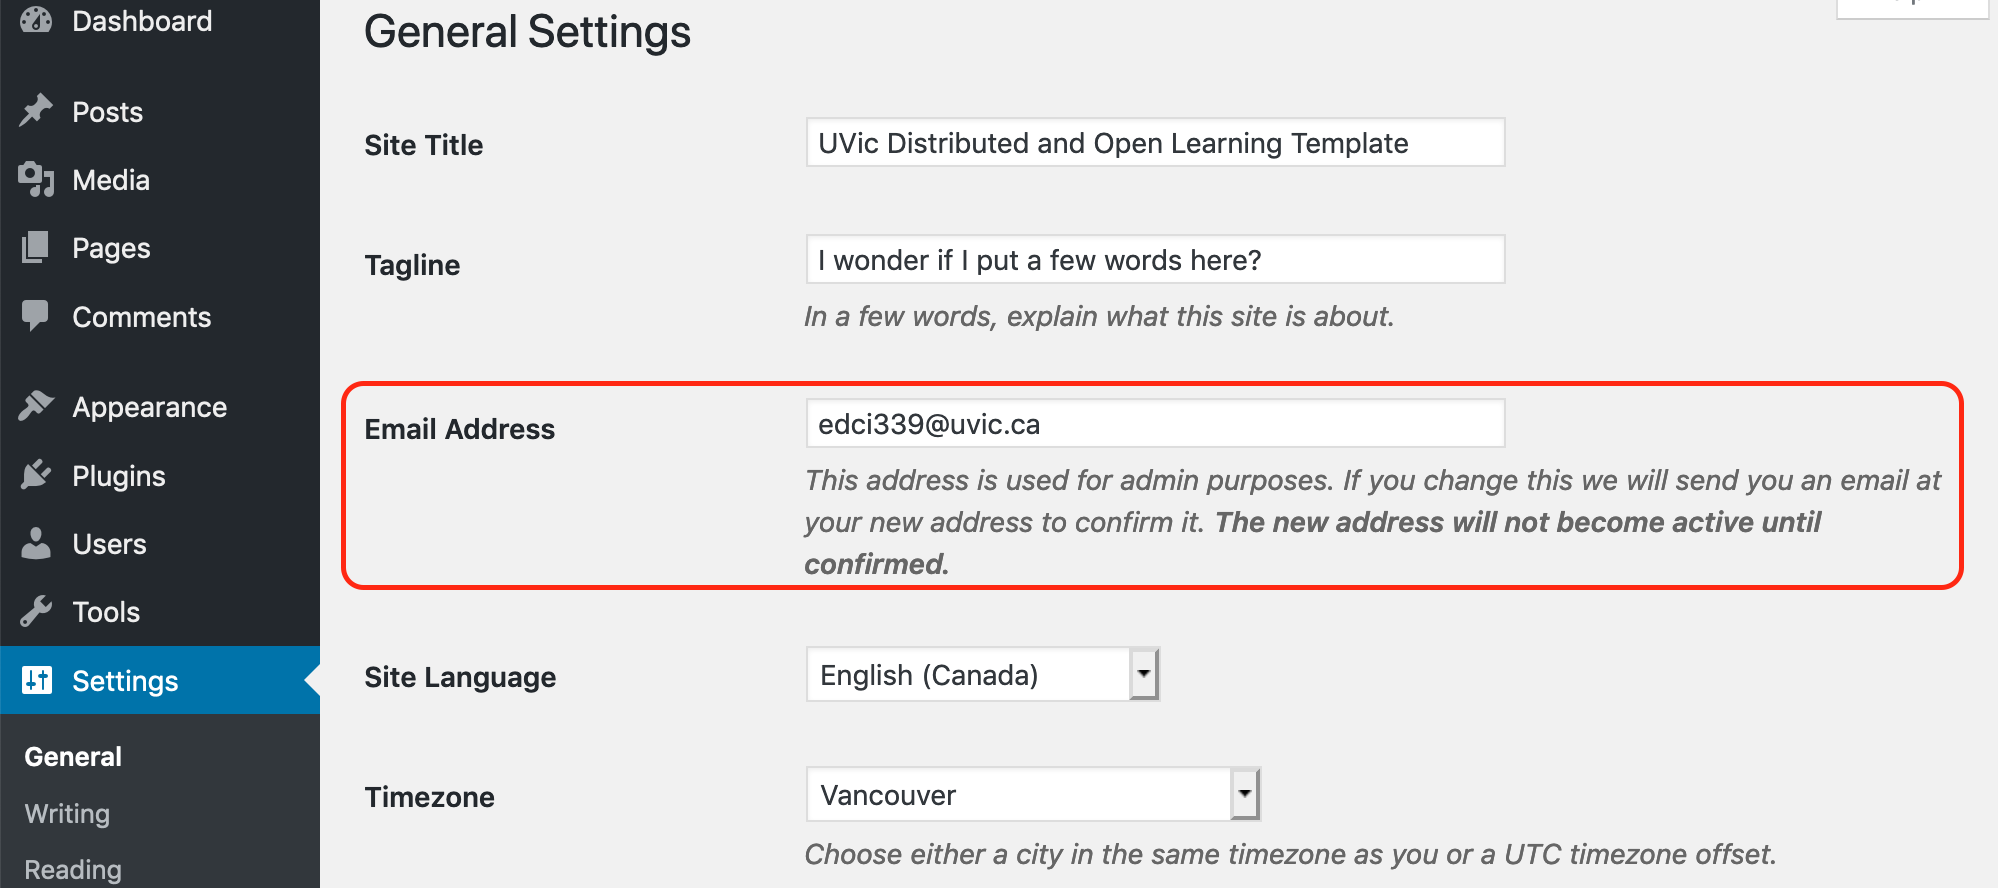Click the Site Language dropdown arrow

(1144, 674)
